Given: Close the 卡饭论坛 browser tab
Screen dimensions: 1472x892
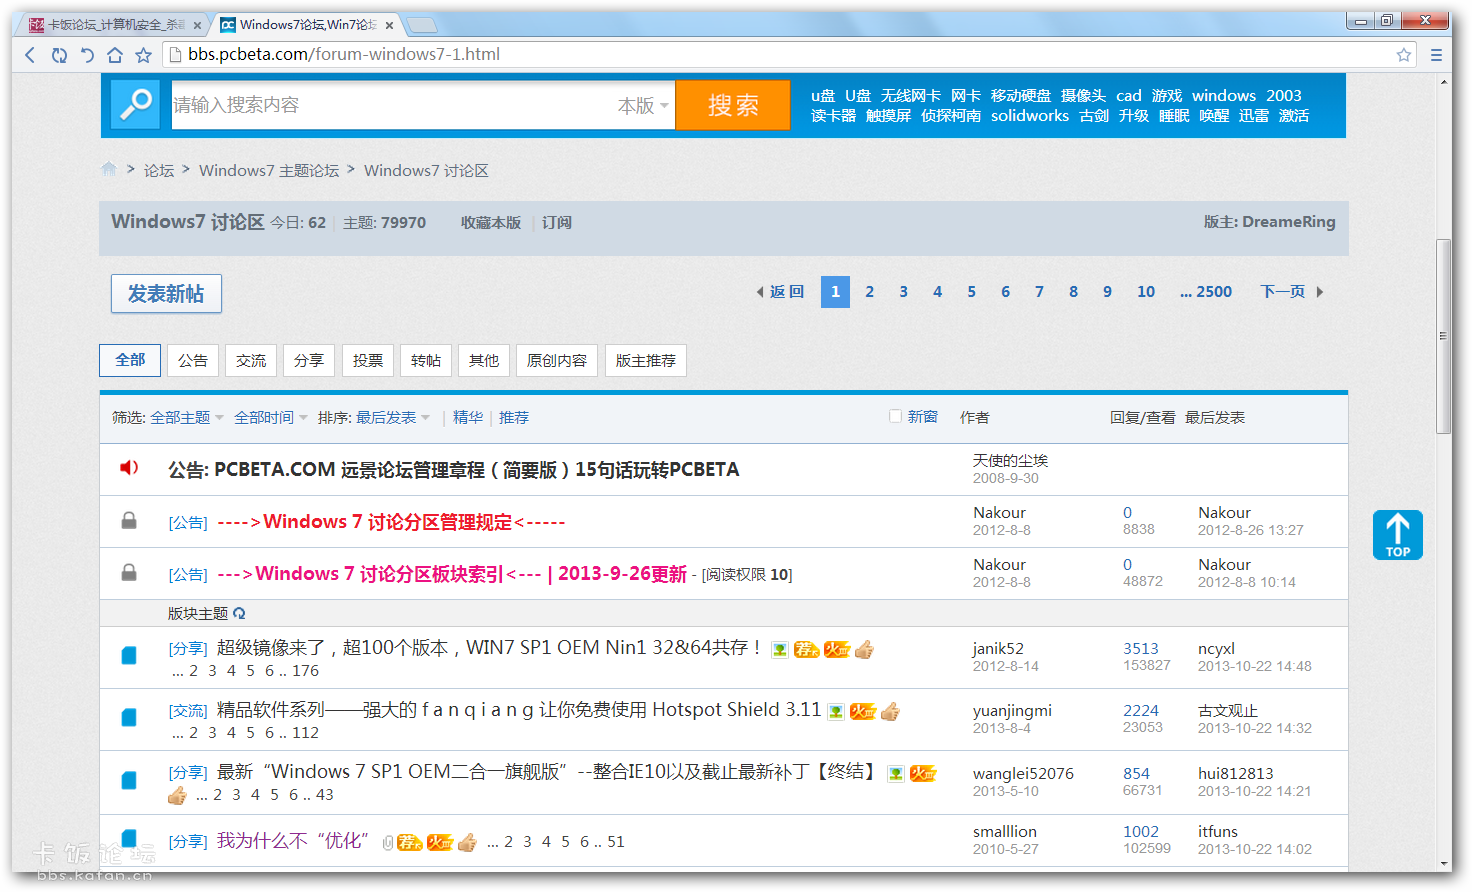Looking at the screenshot, I should [x=197, y=25].
